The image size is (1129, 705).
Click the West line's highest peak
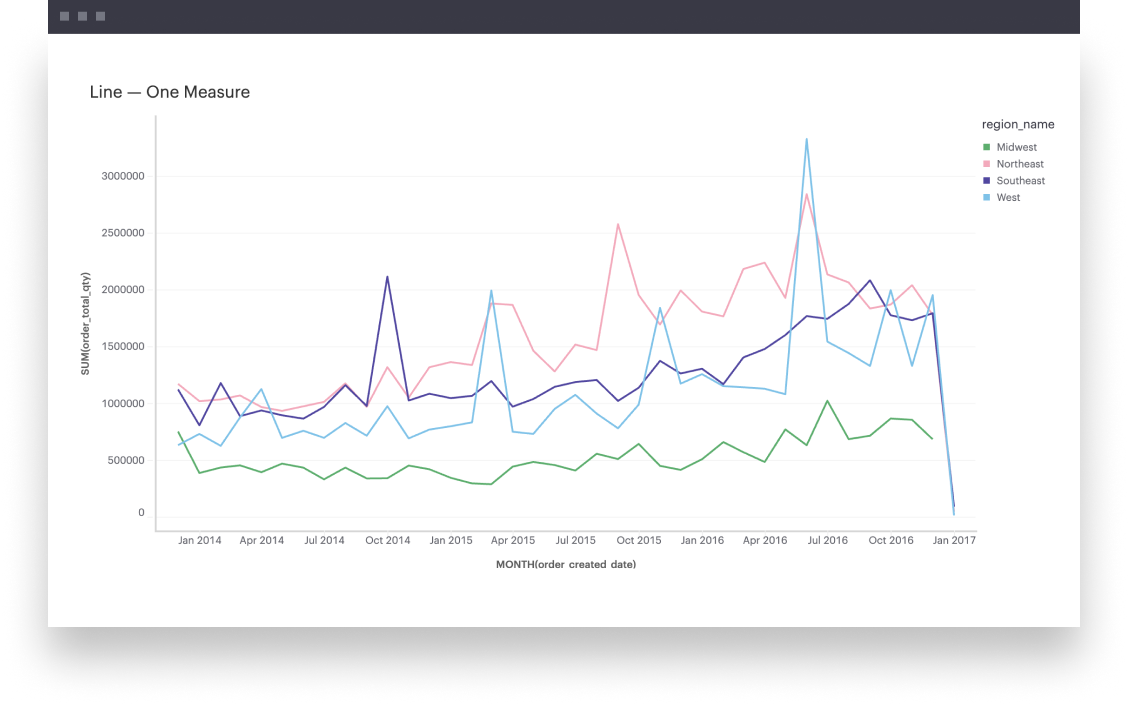click(806, 139)
